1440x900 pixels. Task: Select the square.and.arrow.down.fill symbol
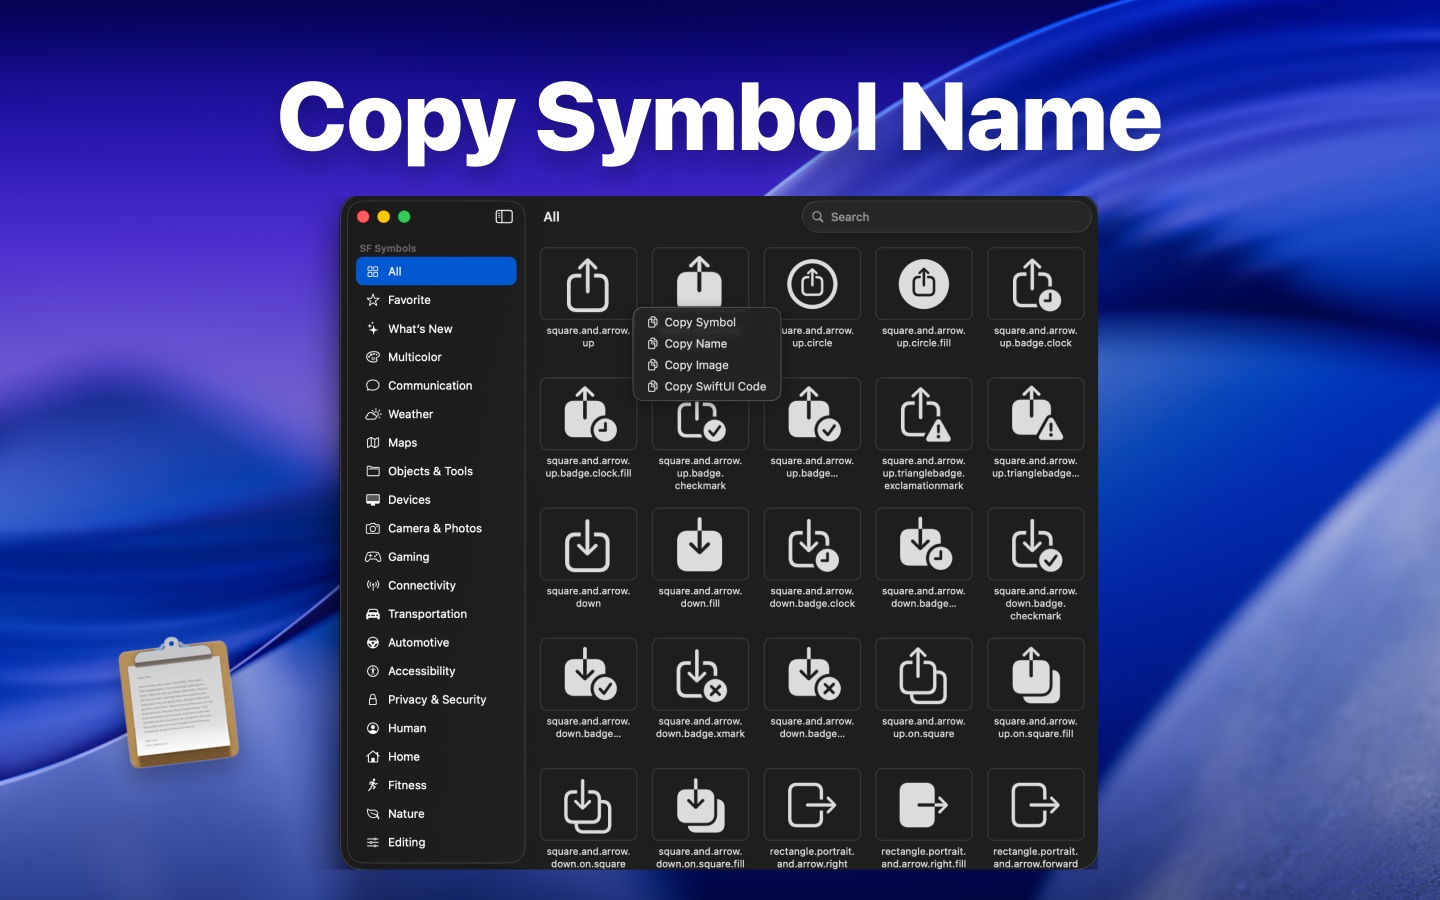(x=700, y=544)
